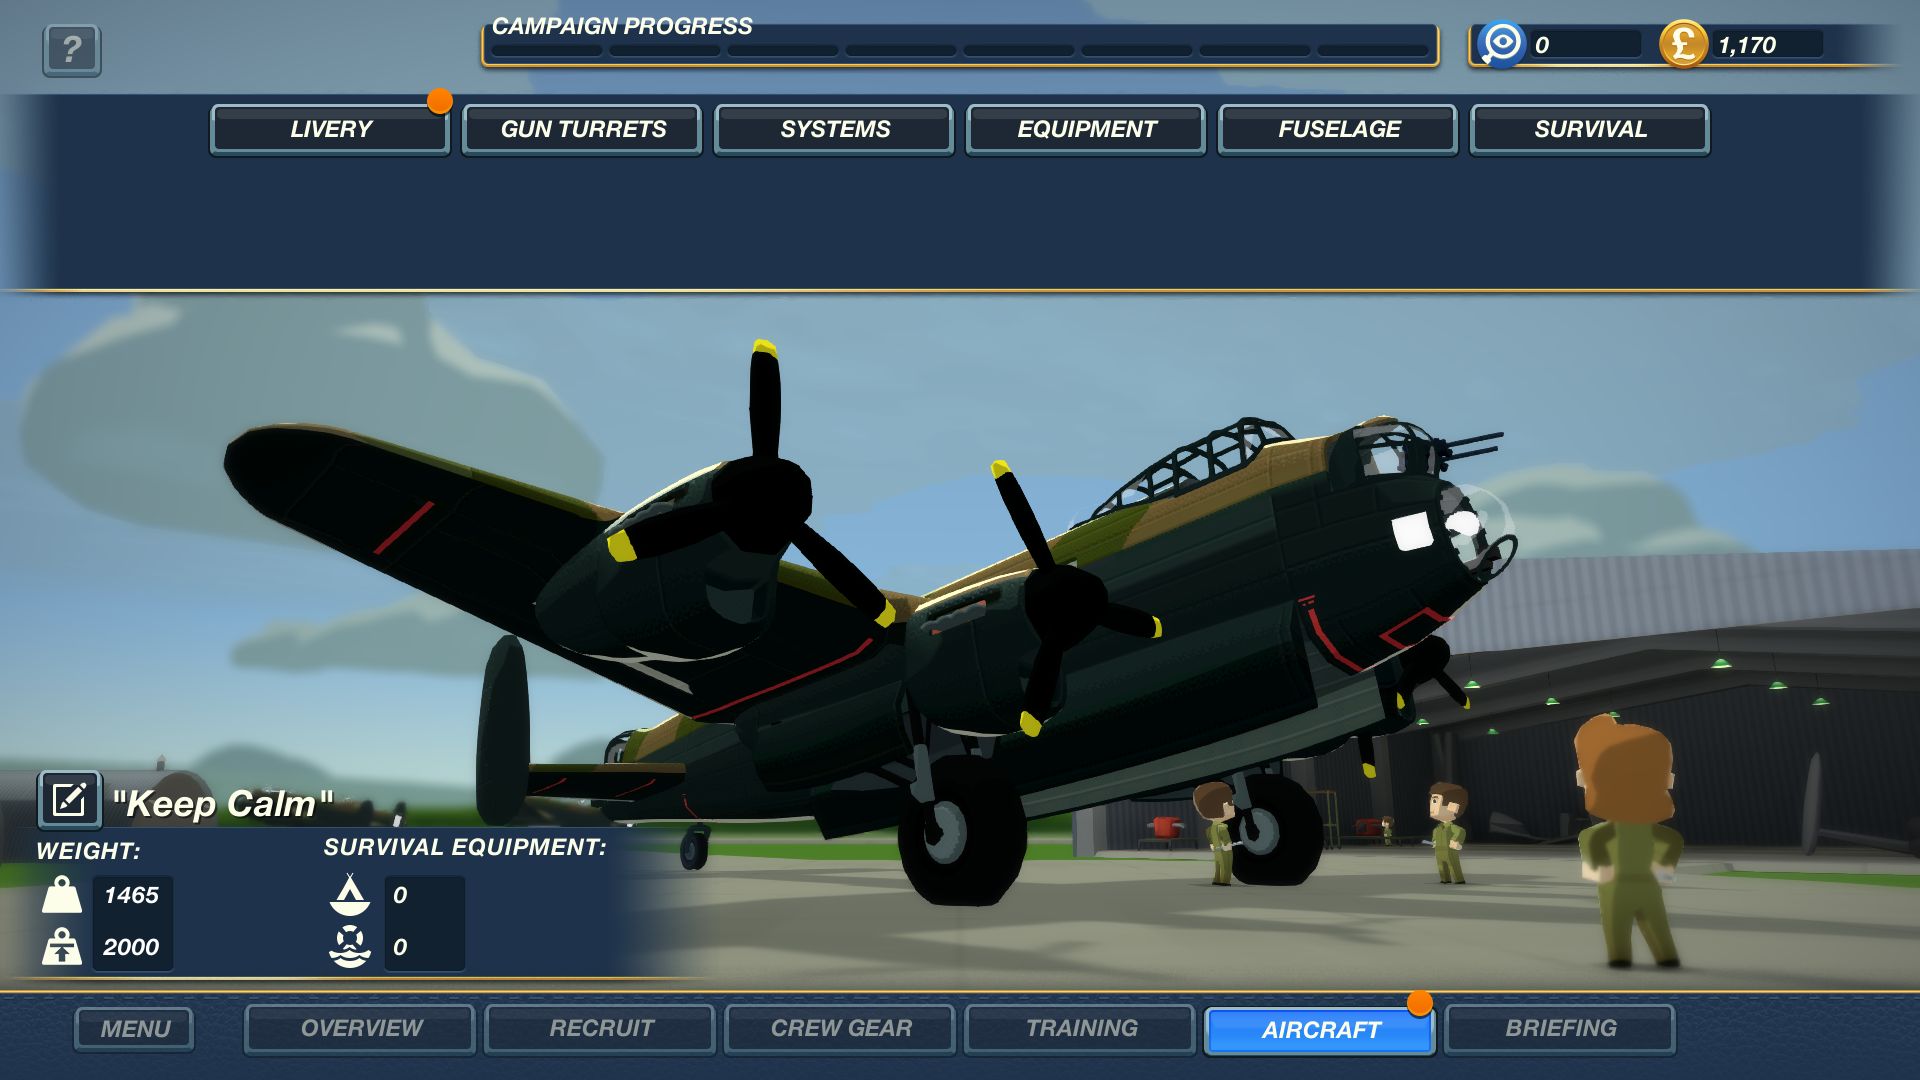
Task: Click the gold pound coin icon
Action: click(x=1683, y=44)
